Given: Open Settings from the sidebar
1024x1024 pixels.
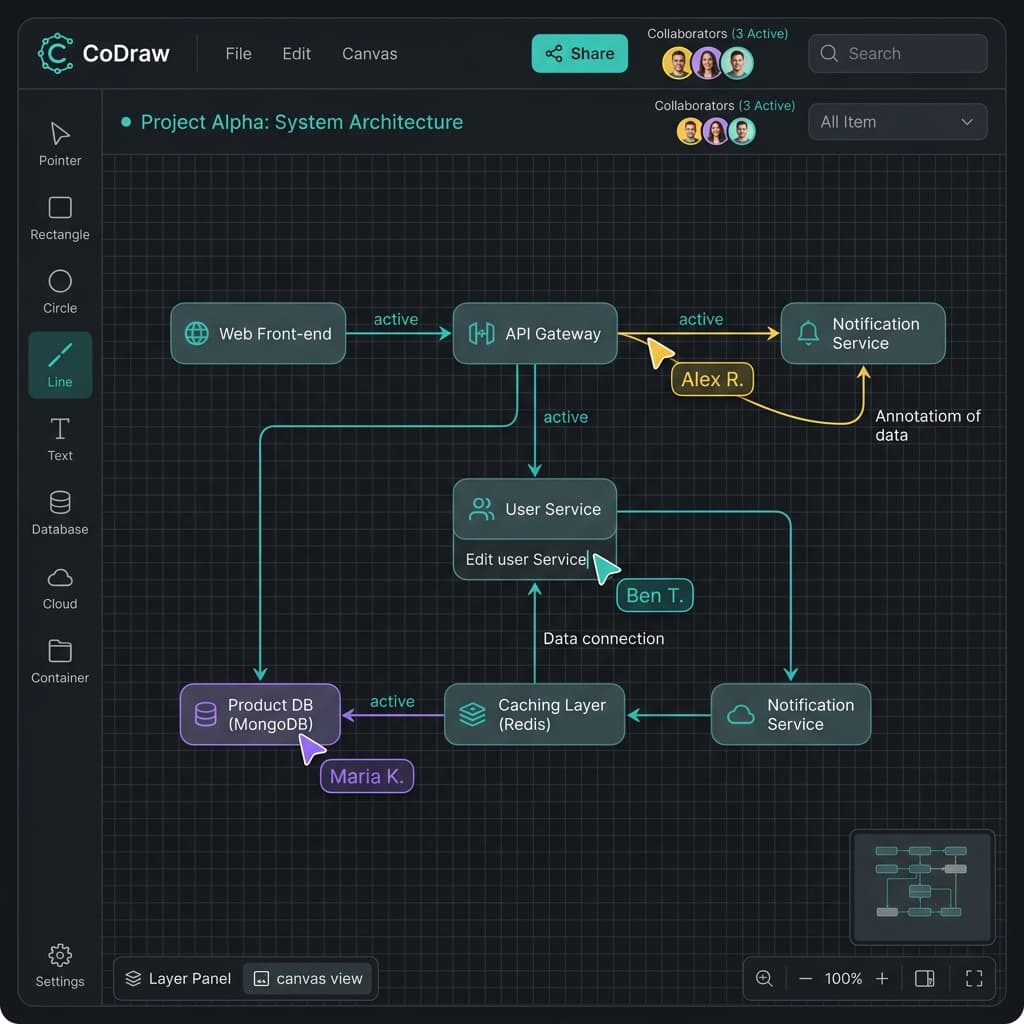Looking at the screenshot, I should coord(59,965).
